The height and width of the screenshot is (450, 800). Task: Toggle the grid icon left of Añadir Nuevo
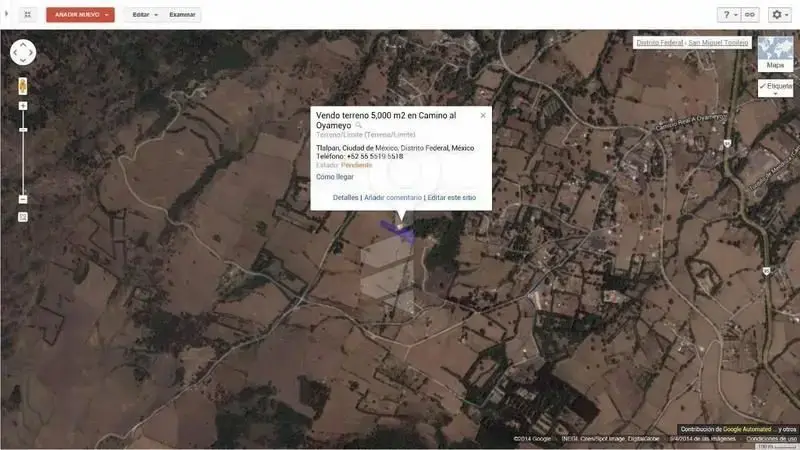pyautogui.click(x=28, y=15)
